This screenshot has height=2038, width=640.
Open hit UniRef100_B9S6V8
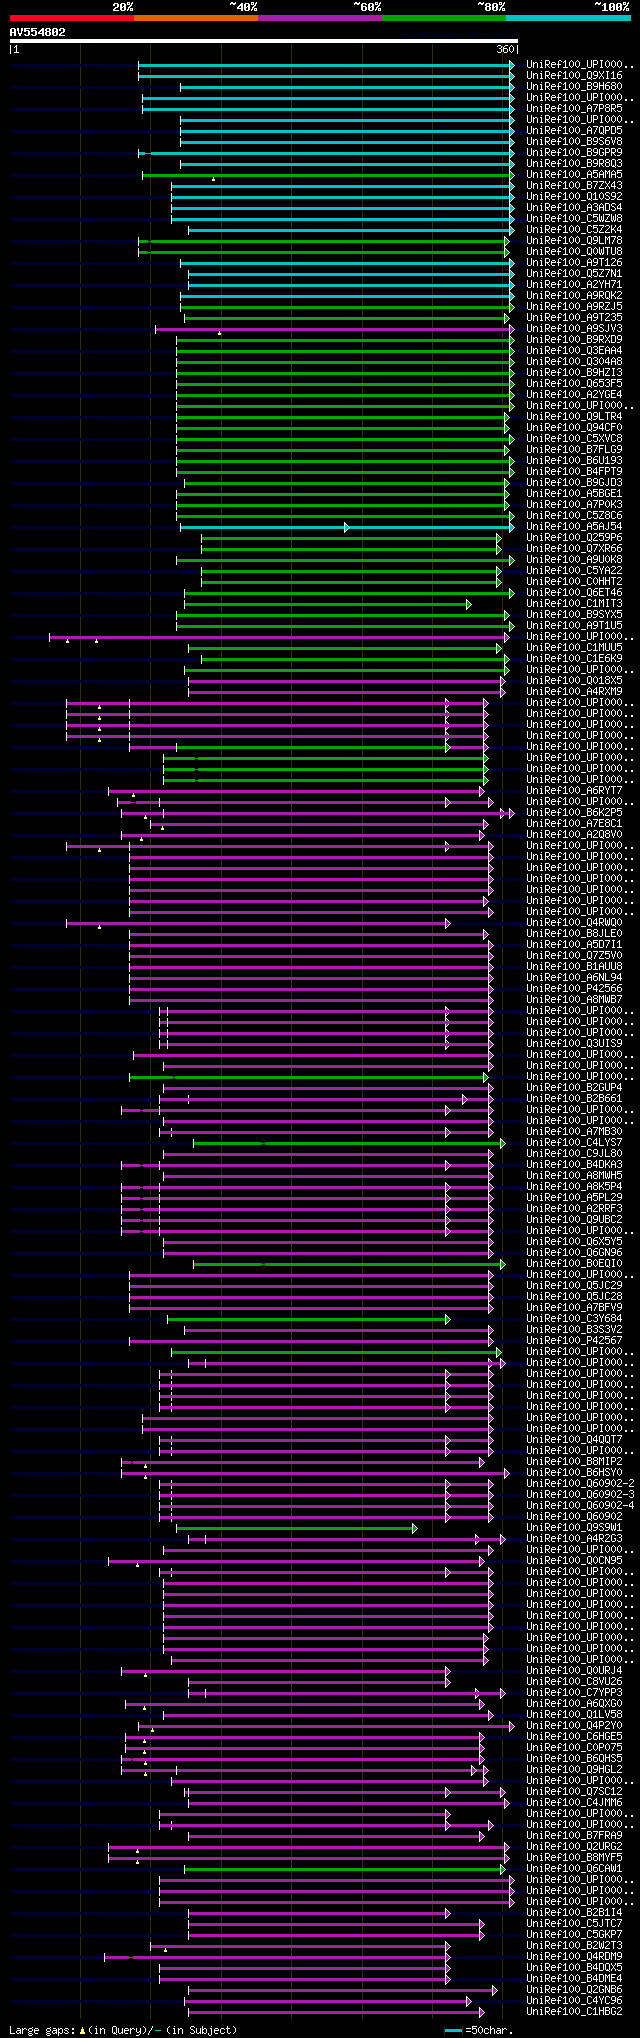coord(574,141)
